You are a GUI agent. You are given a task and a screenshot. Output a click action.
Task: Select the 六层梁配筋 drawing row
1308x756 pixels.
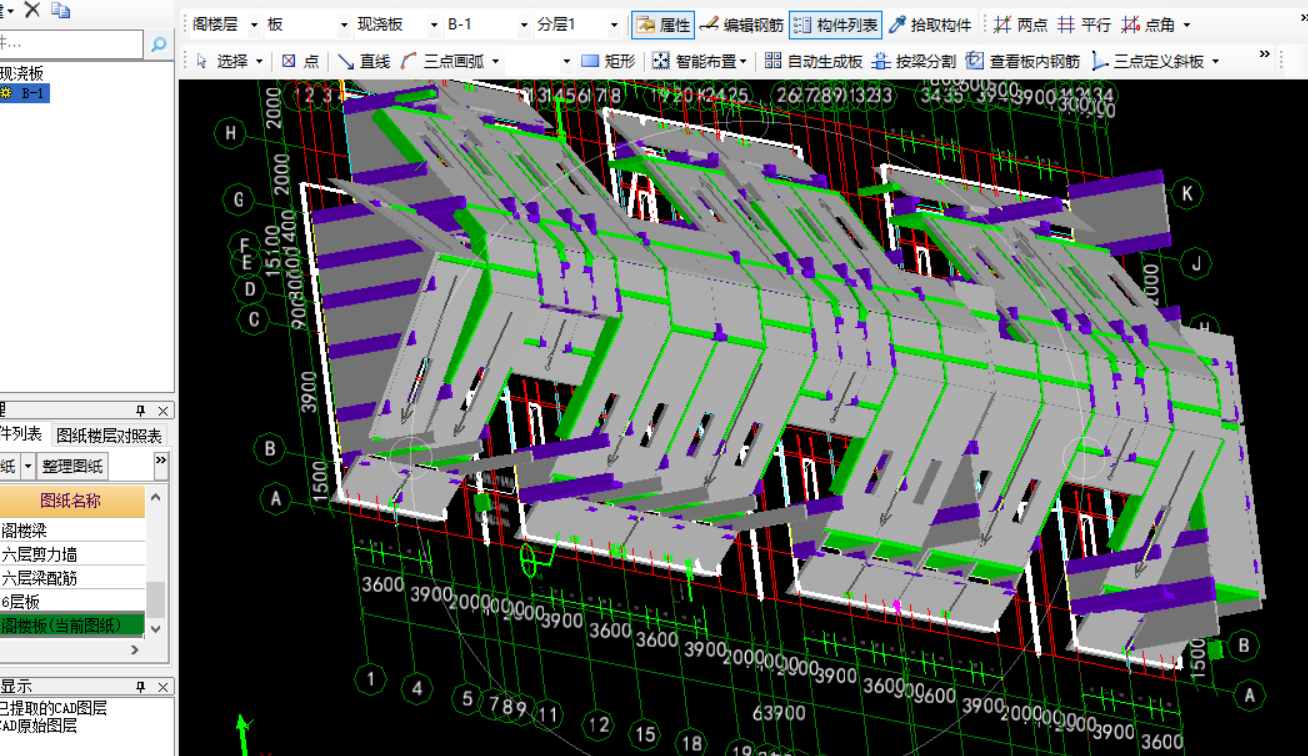72,578
